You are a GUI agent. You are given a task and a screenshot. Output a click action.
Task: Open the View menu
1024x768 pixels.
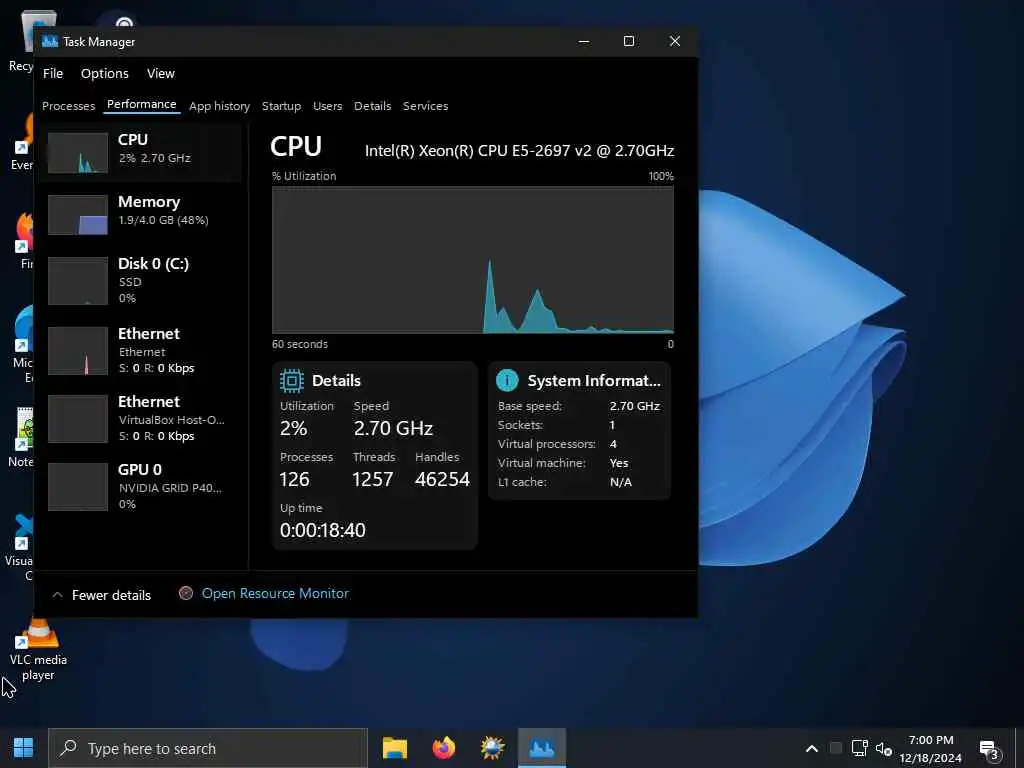[161, 74]
